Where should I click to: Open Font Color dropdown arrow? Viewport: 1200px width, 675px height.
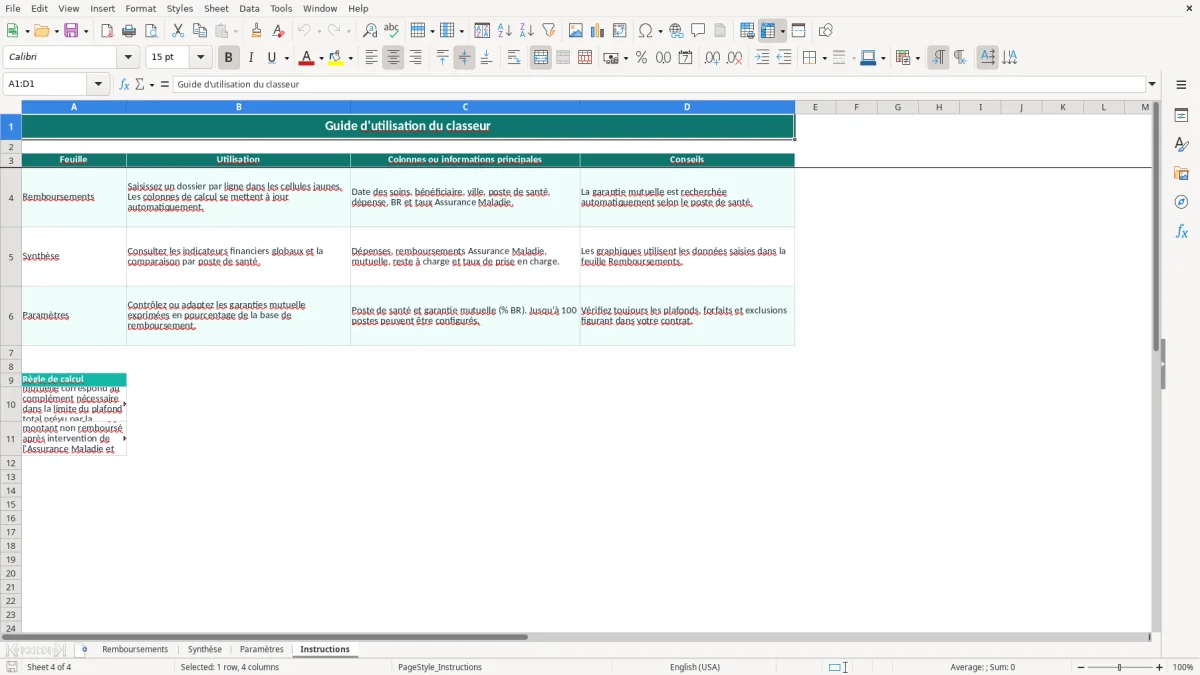click(321, 58)
